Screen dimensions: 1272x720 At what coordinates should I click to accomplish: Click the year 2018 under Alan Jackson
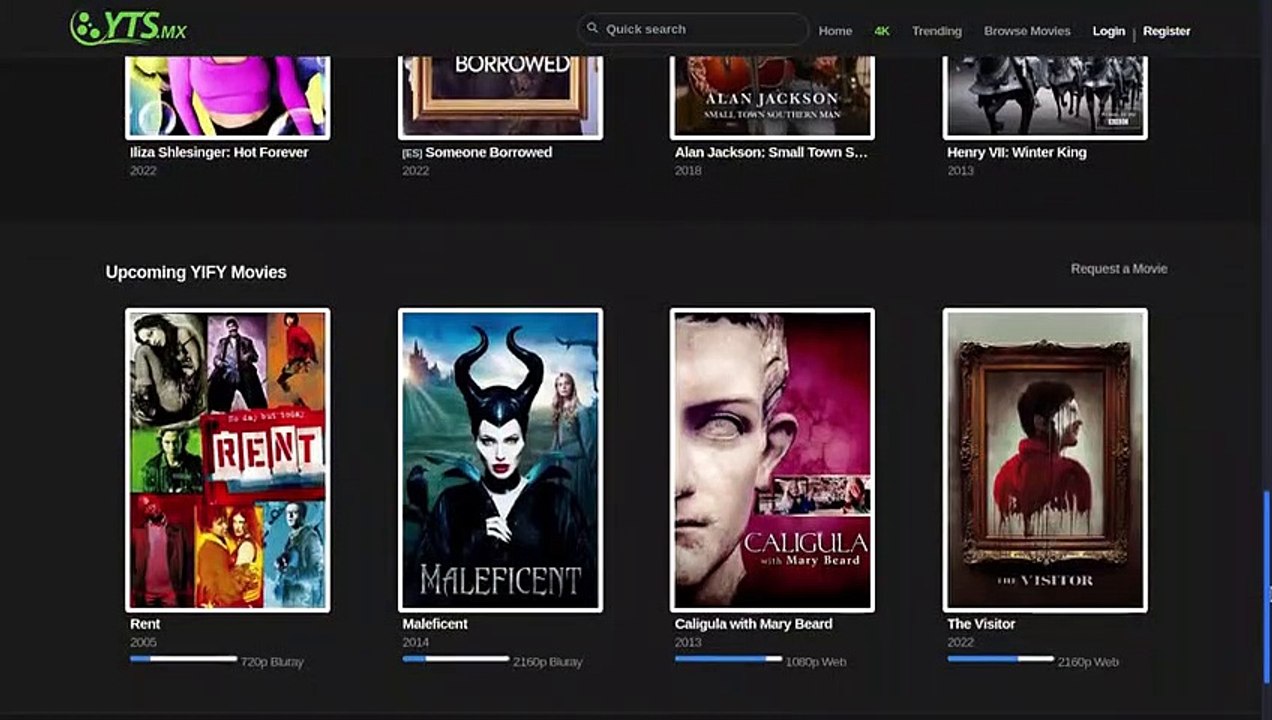click(x=688, y=171)
